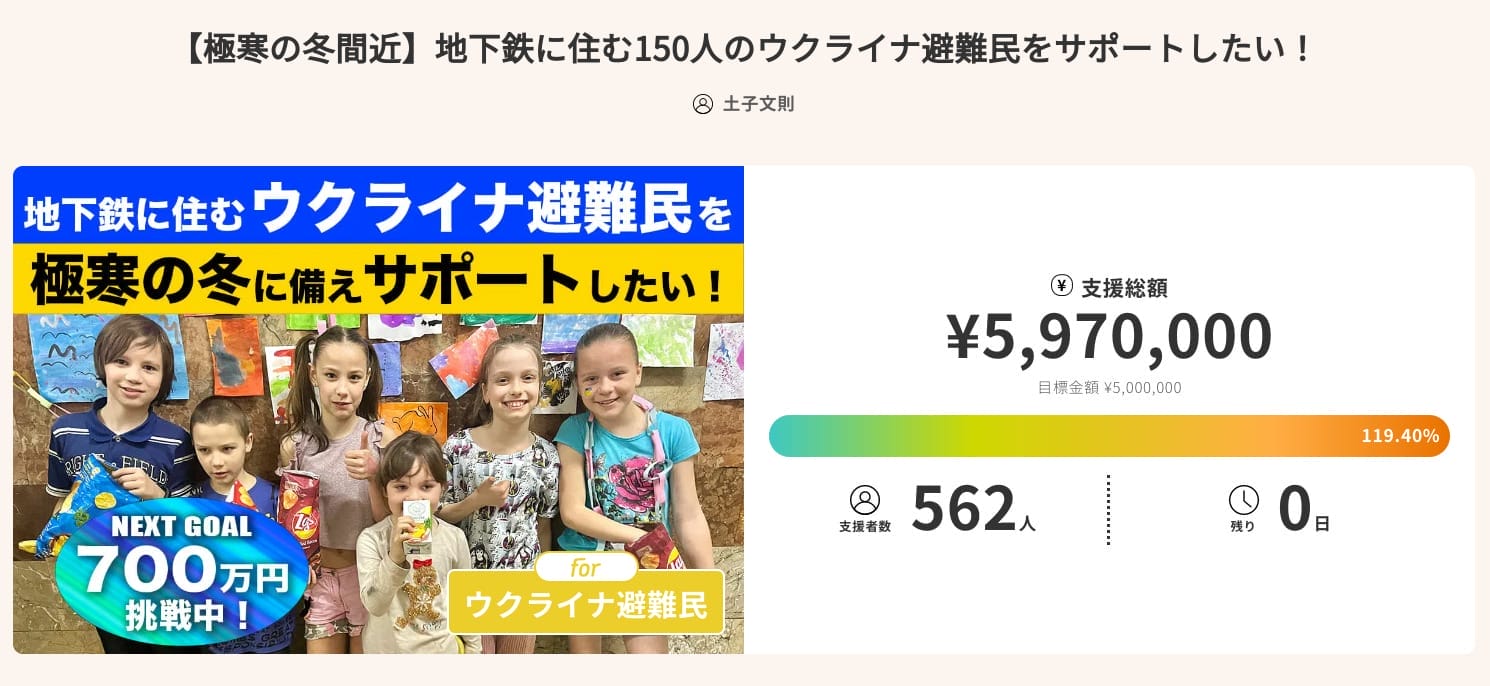Click the project title about ウクライナ避難民
This screenshot has height=686, width=1490.
[745, 49]
